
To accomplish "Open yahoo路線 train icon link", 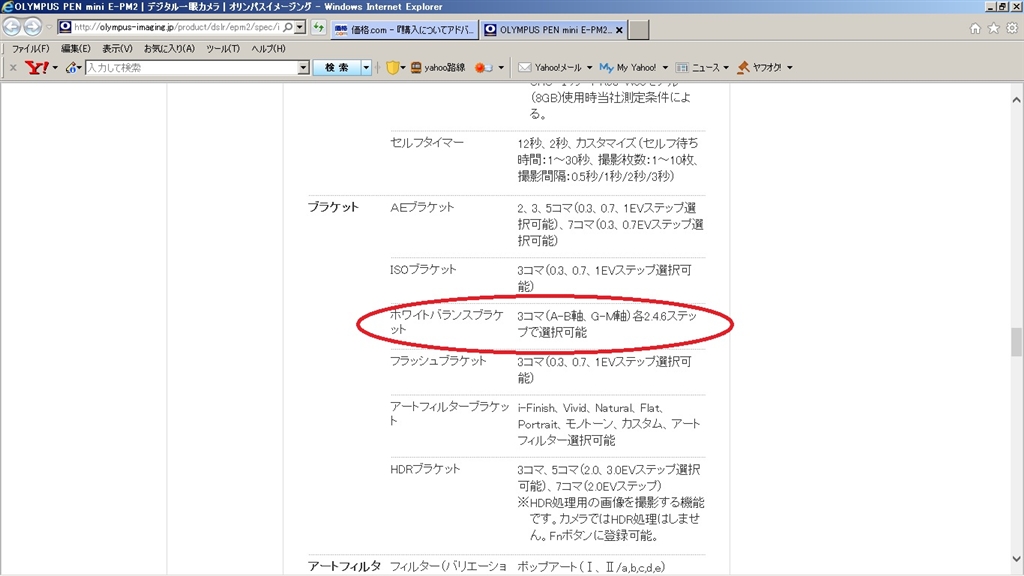I will (x=438, y=67).
